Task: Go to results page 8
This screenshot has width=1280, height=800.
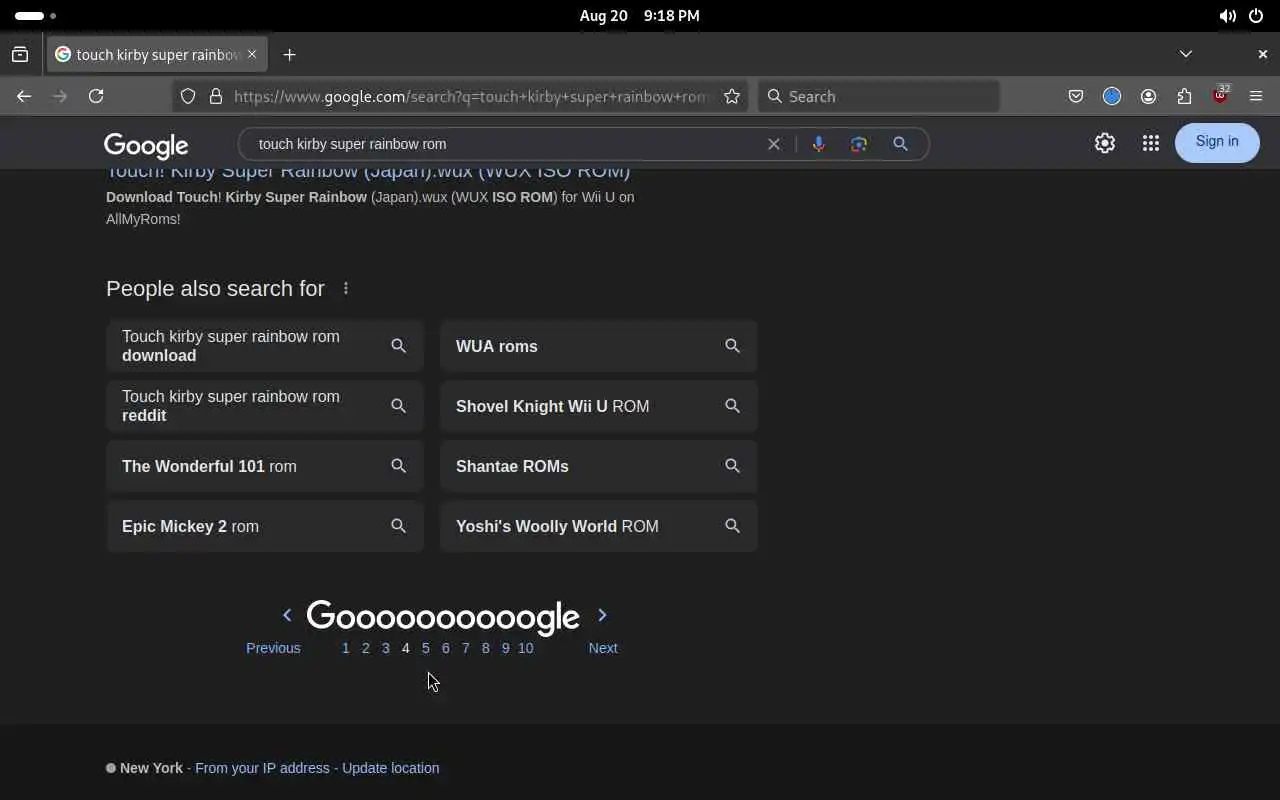Action: point(486,648)
